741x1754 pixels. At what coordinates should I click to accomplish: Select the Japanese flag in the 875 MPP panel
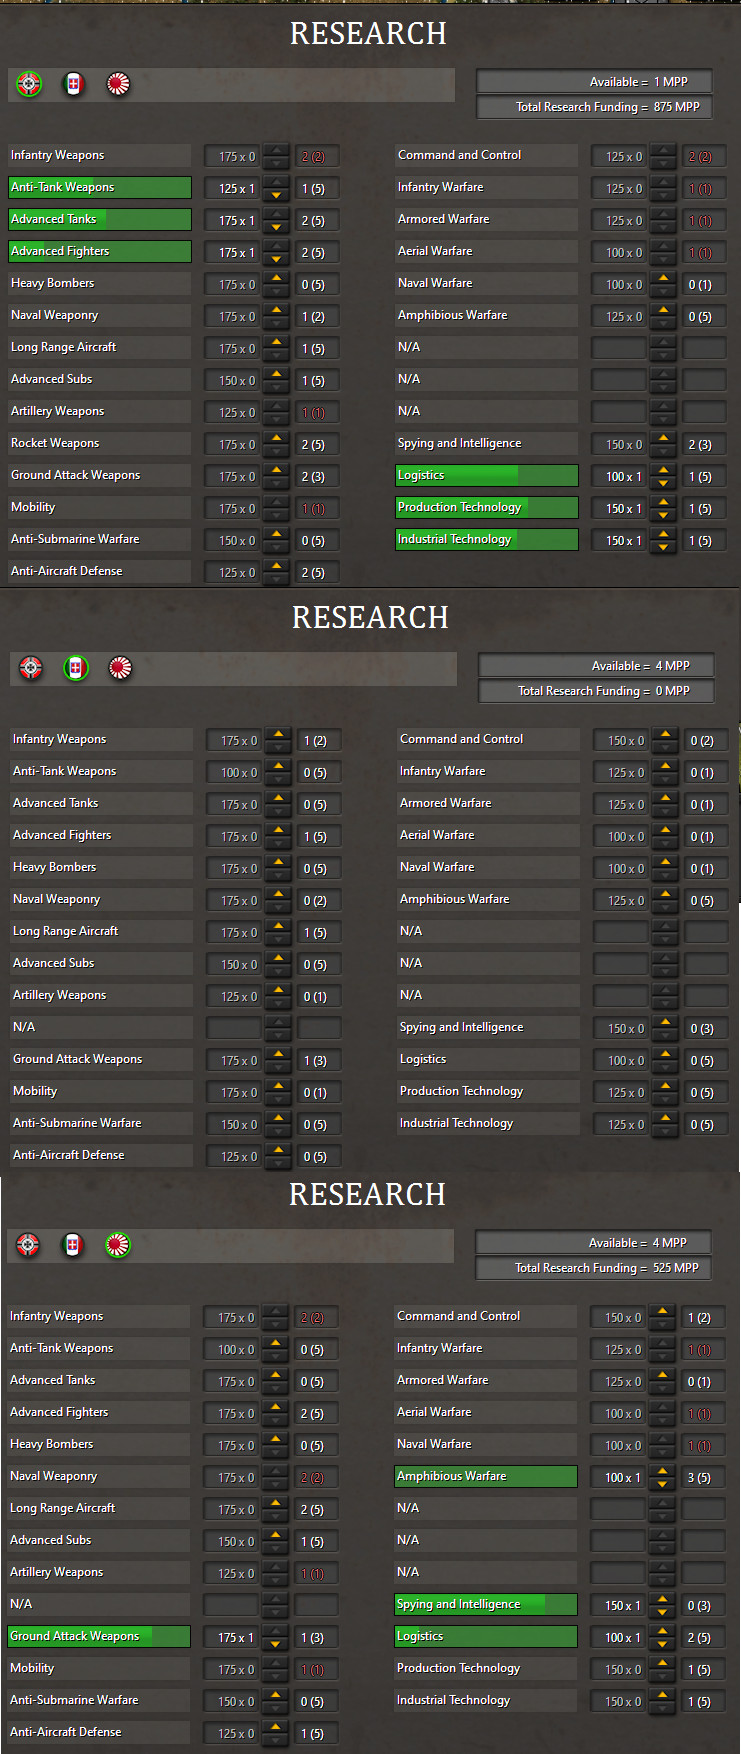pos(119,85)
